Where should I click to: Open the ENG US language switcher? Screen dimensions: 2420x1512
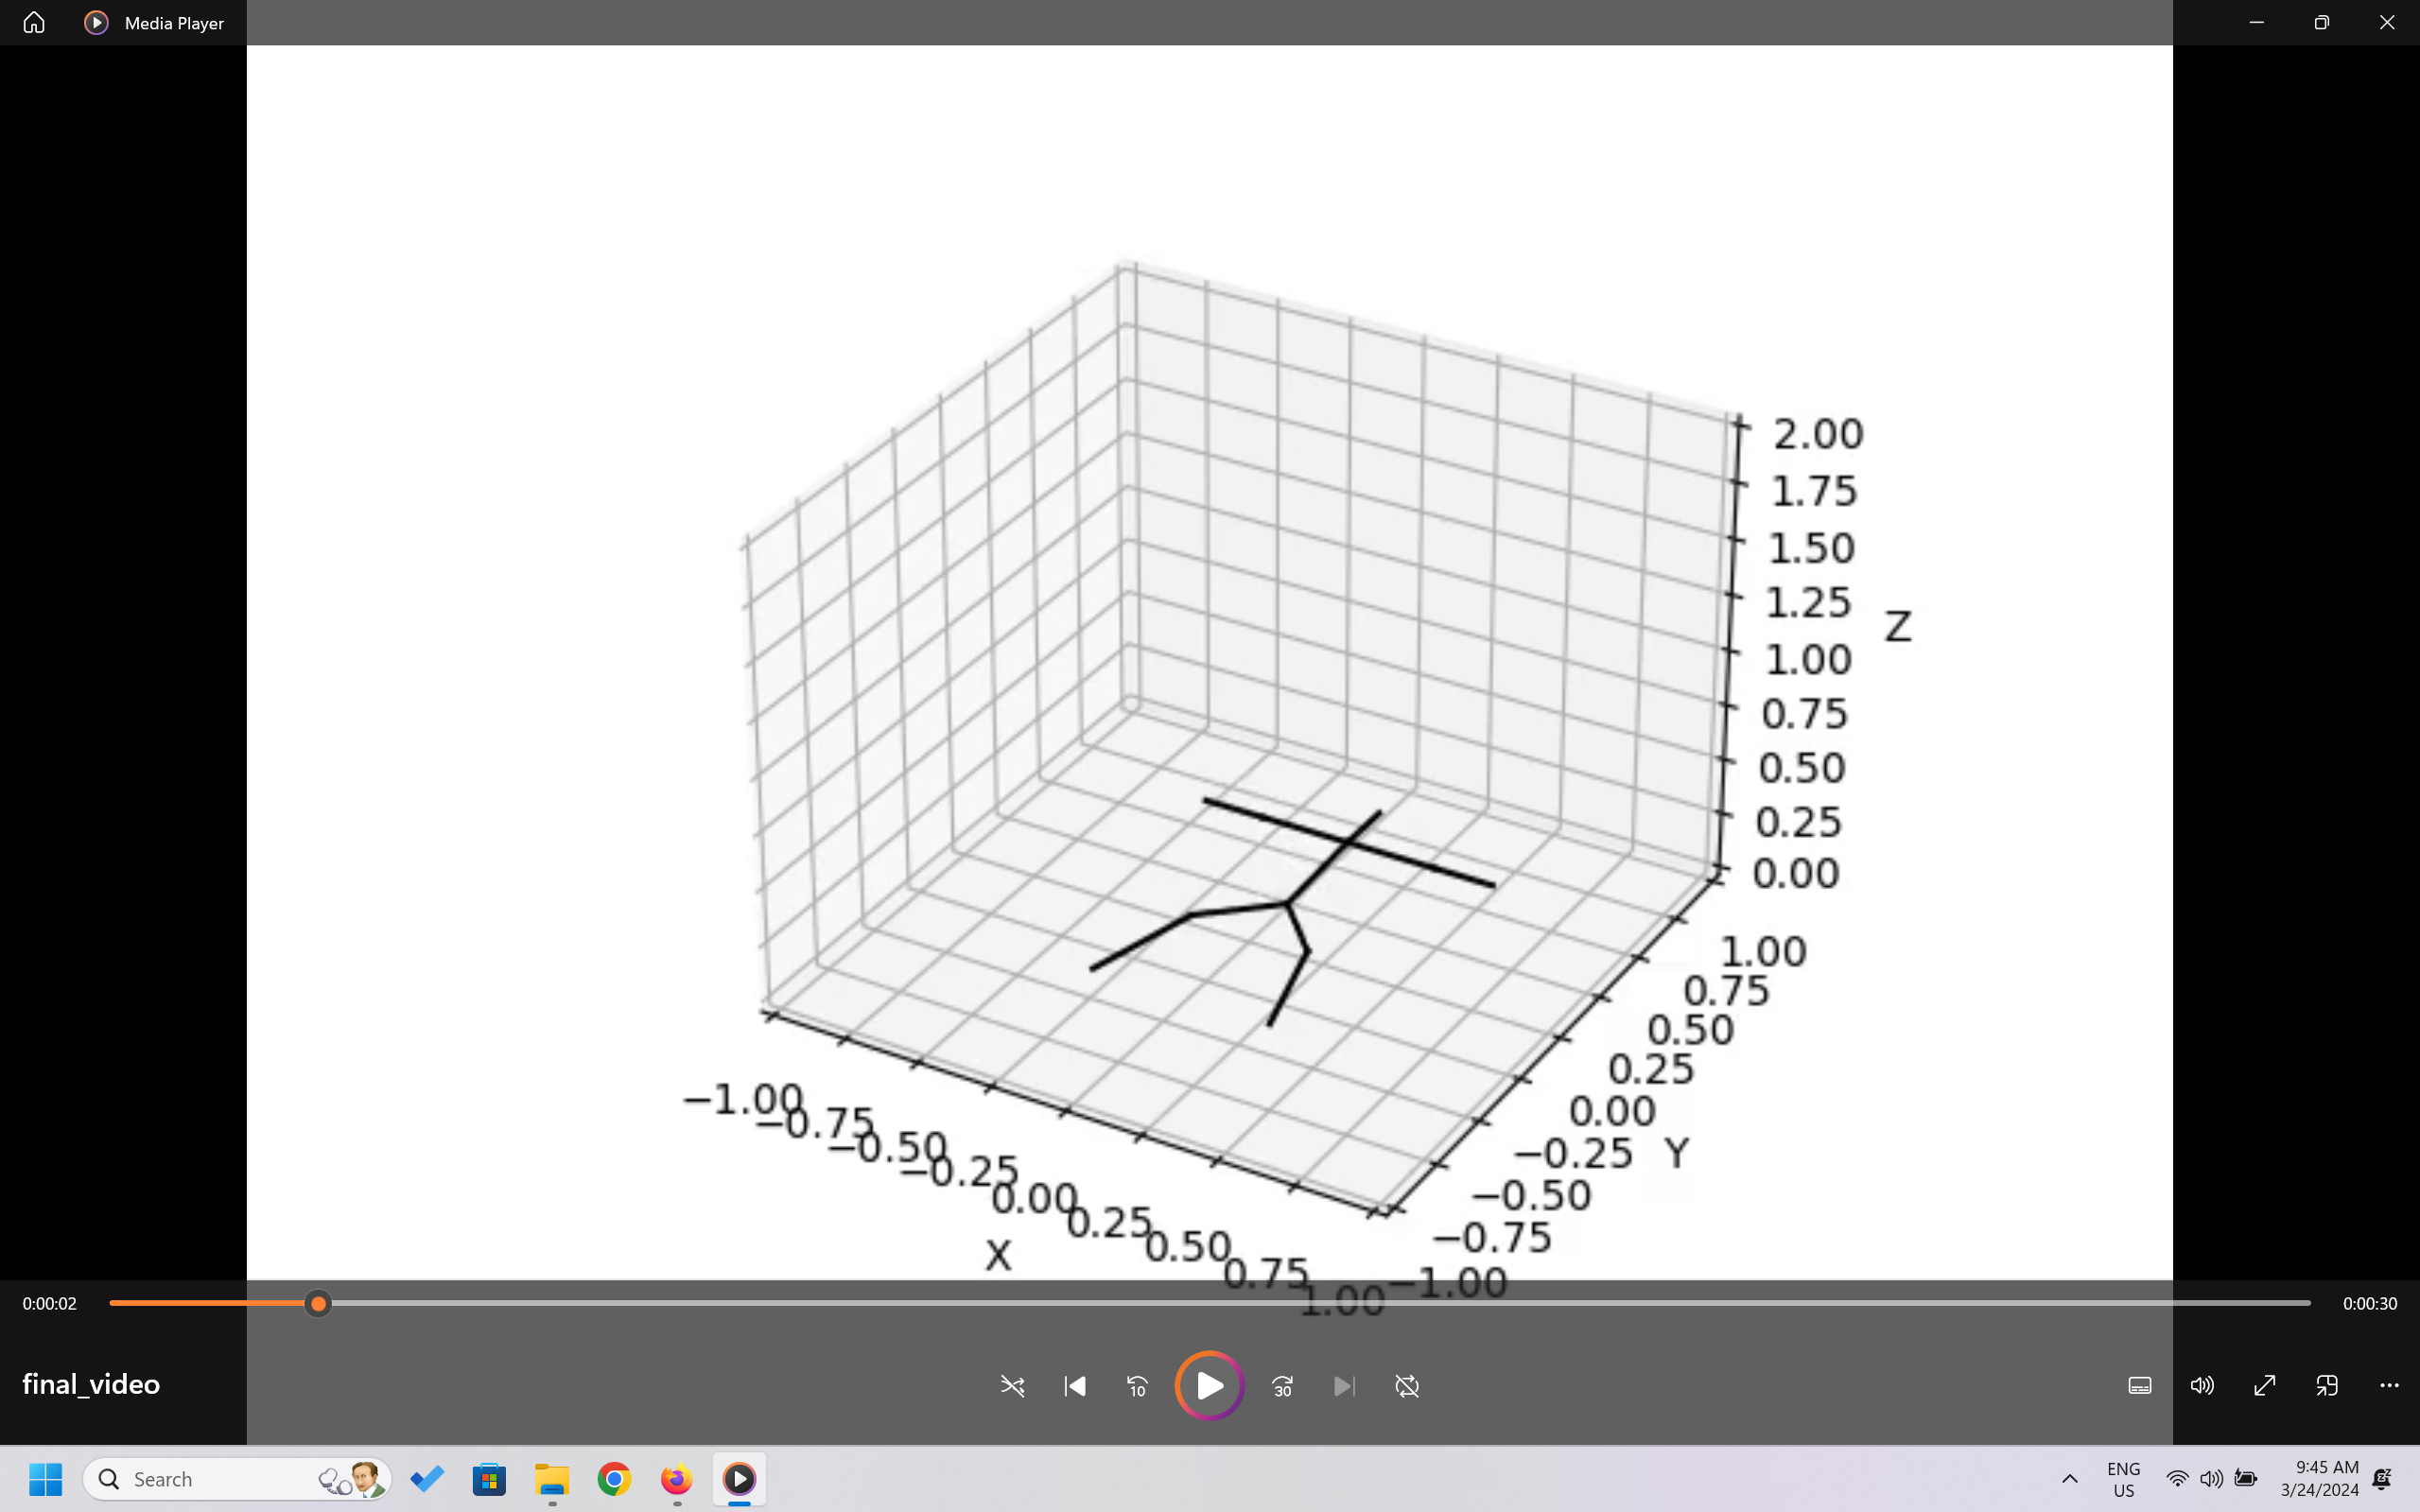[x=2123, y=1479]
